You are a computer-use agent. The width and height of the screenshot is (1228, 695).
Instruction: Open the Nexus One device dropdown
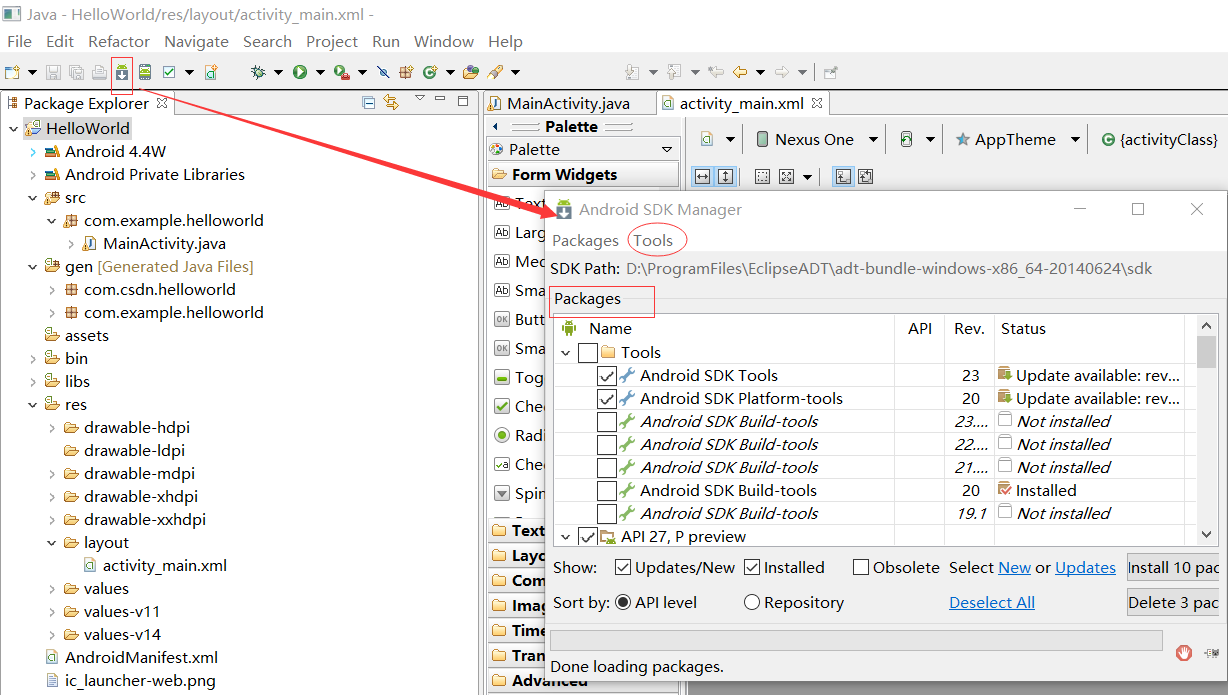point(873,140)
